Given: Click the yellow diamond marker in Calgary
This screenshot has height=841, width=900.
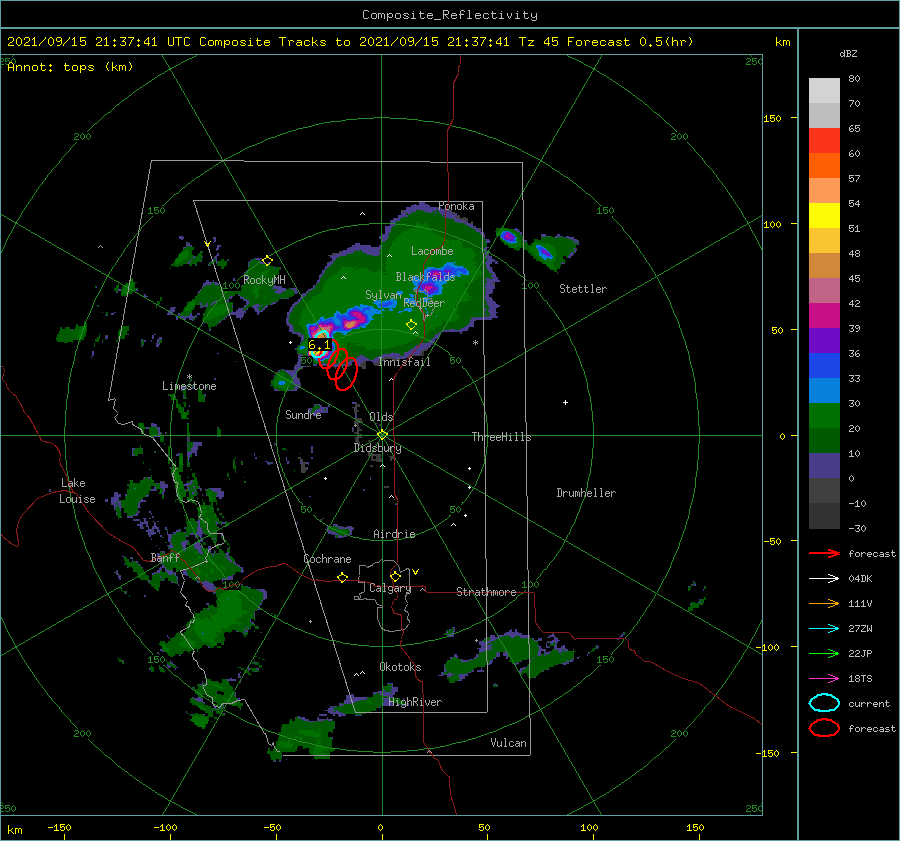Looking at the screenshot, I should pos(395,576).
